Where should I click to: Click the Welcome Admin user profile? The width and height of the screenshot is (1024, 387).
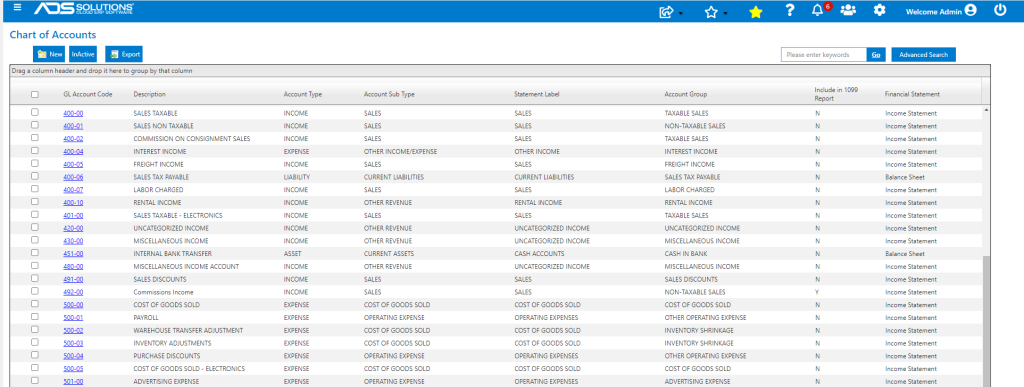[x=940, y=11]
